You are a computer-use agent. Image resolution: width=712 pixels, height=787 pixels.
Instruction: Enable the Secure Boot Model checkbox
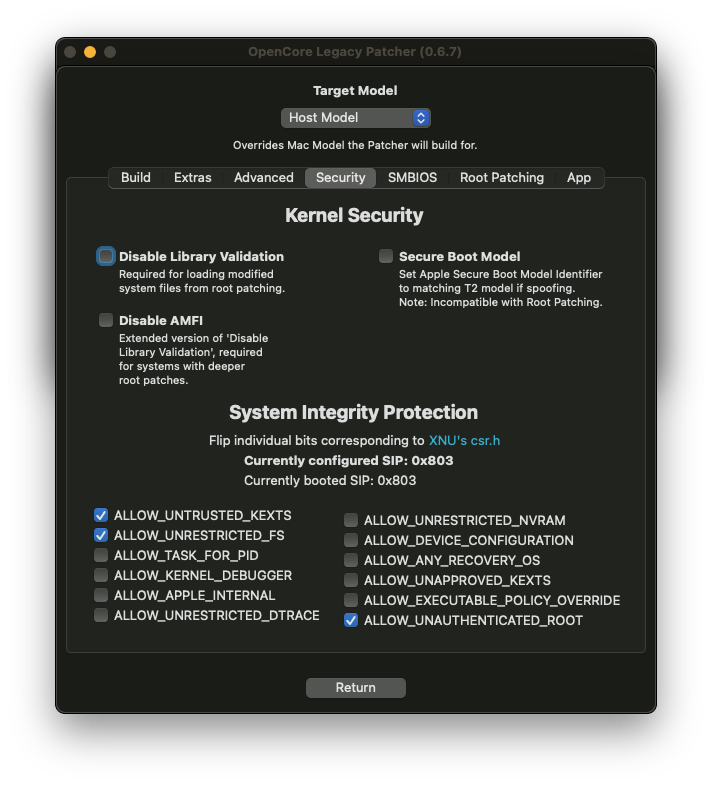click(x=386, y=256)
